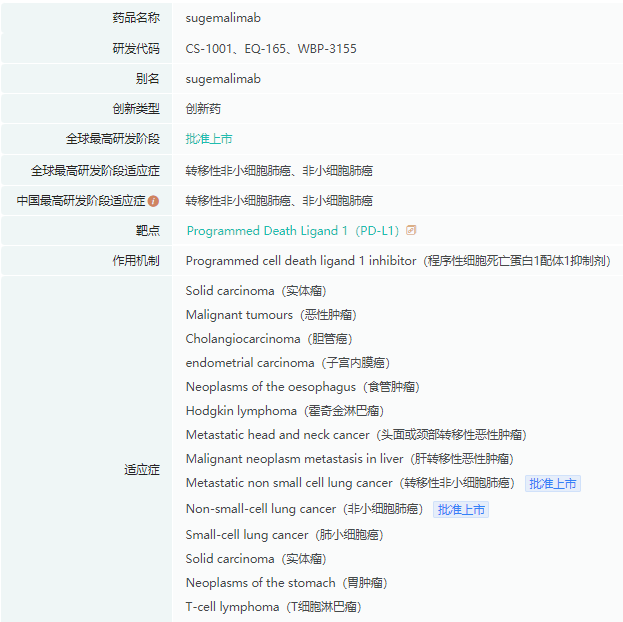Click Metastatic non small cell lung cancer text
Image resolution: width=623 pixels, height=622 pixels.
click(350, 483)
